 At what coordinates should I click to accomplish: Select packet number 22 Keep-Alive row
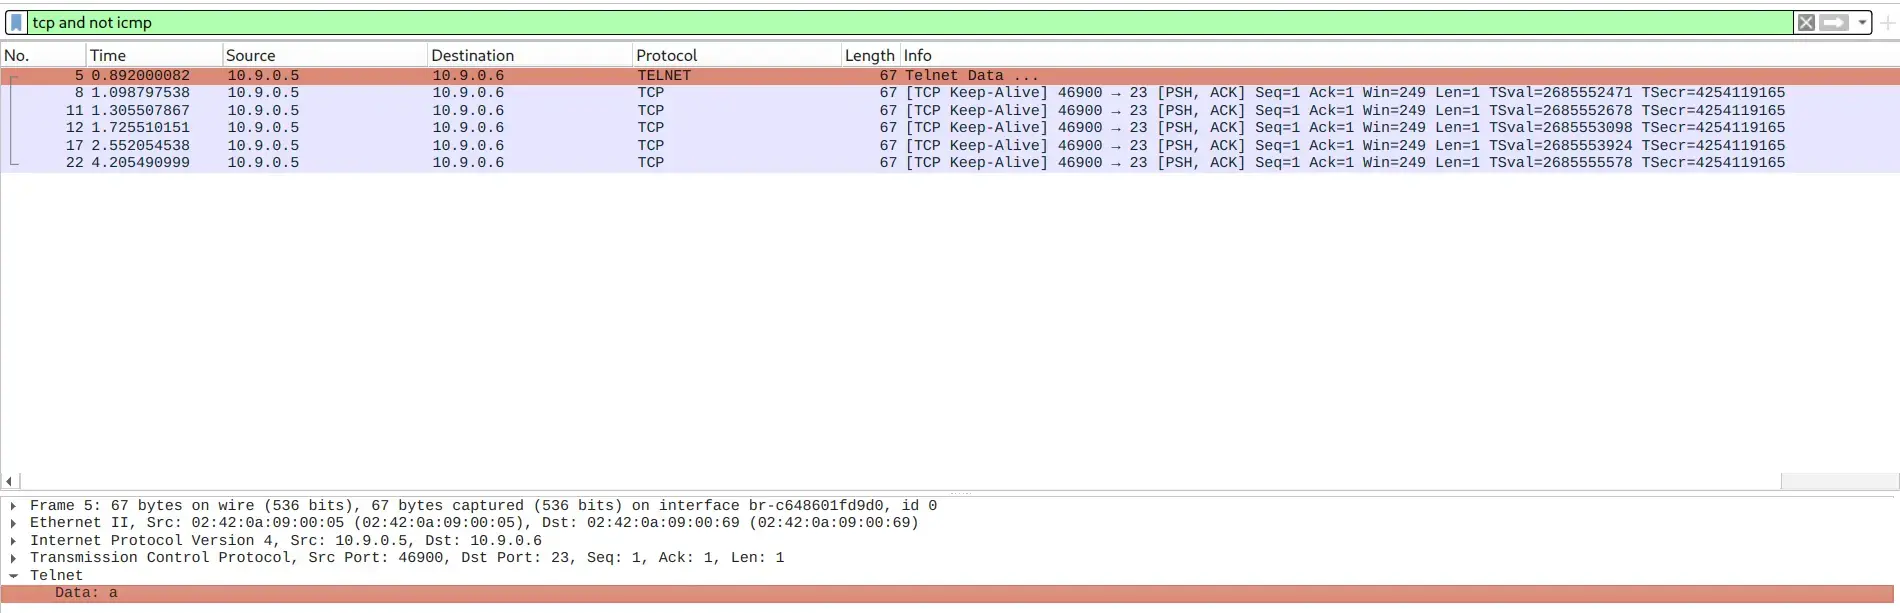(950, 163)
